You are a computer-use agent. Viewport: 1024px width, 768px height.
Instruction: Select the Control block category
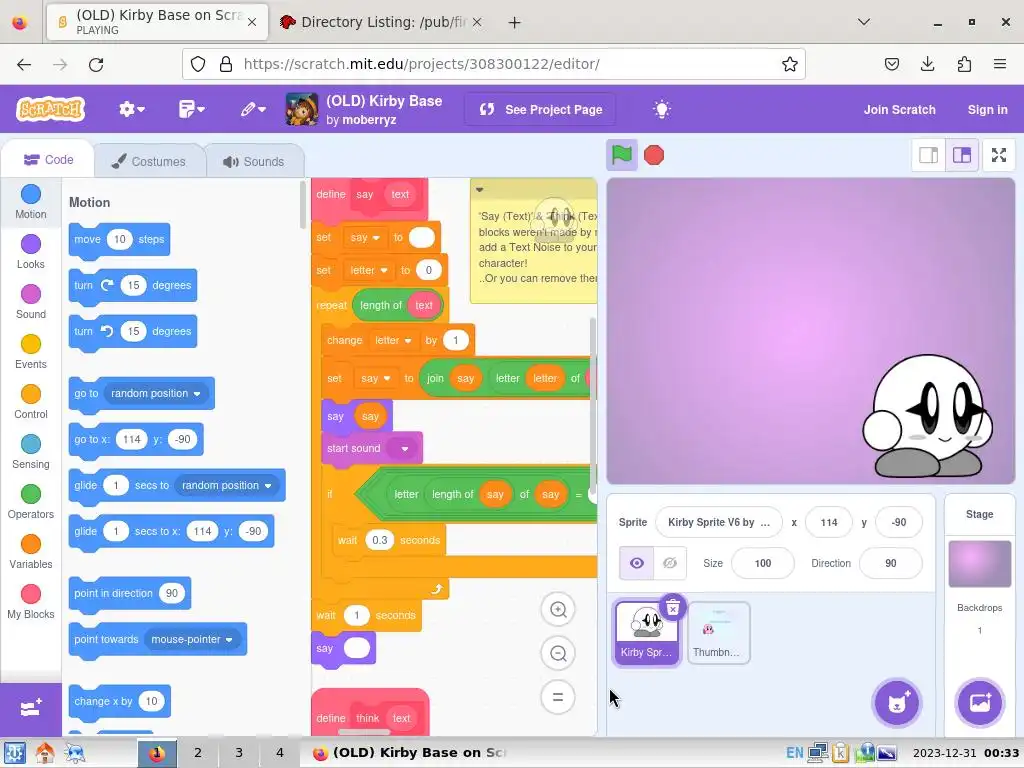31,402
